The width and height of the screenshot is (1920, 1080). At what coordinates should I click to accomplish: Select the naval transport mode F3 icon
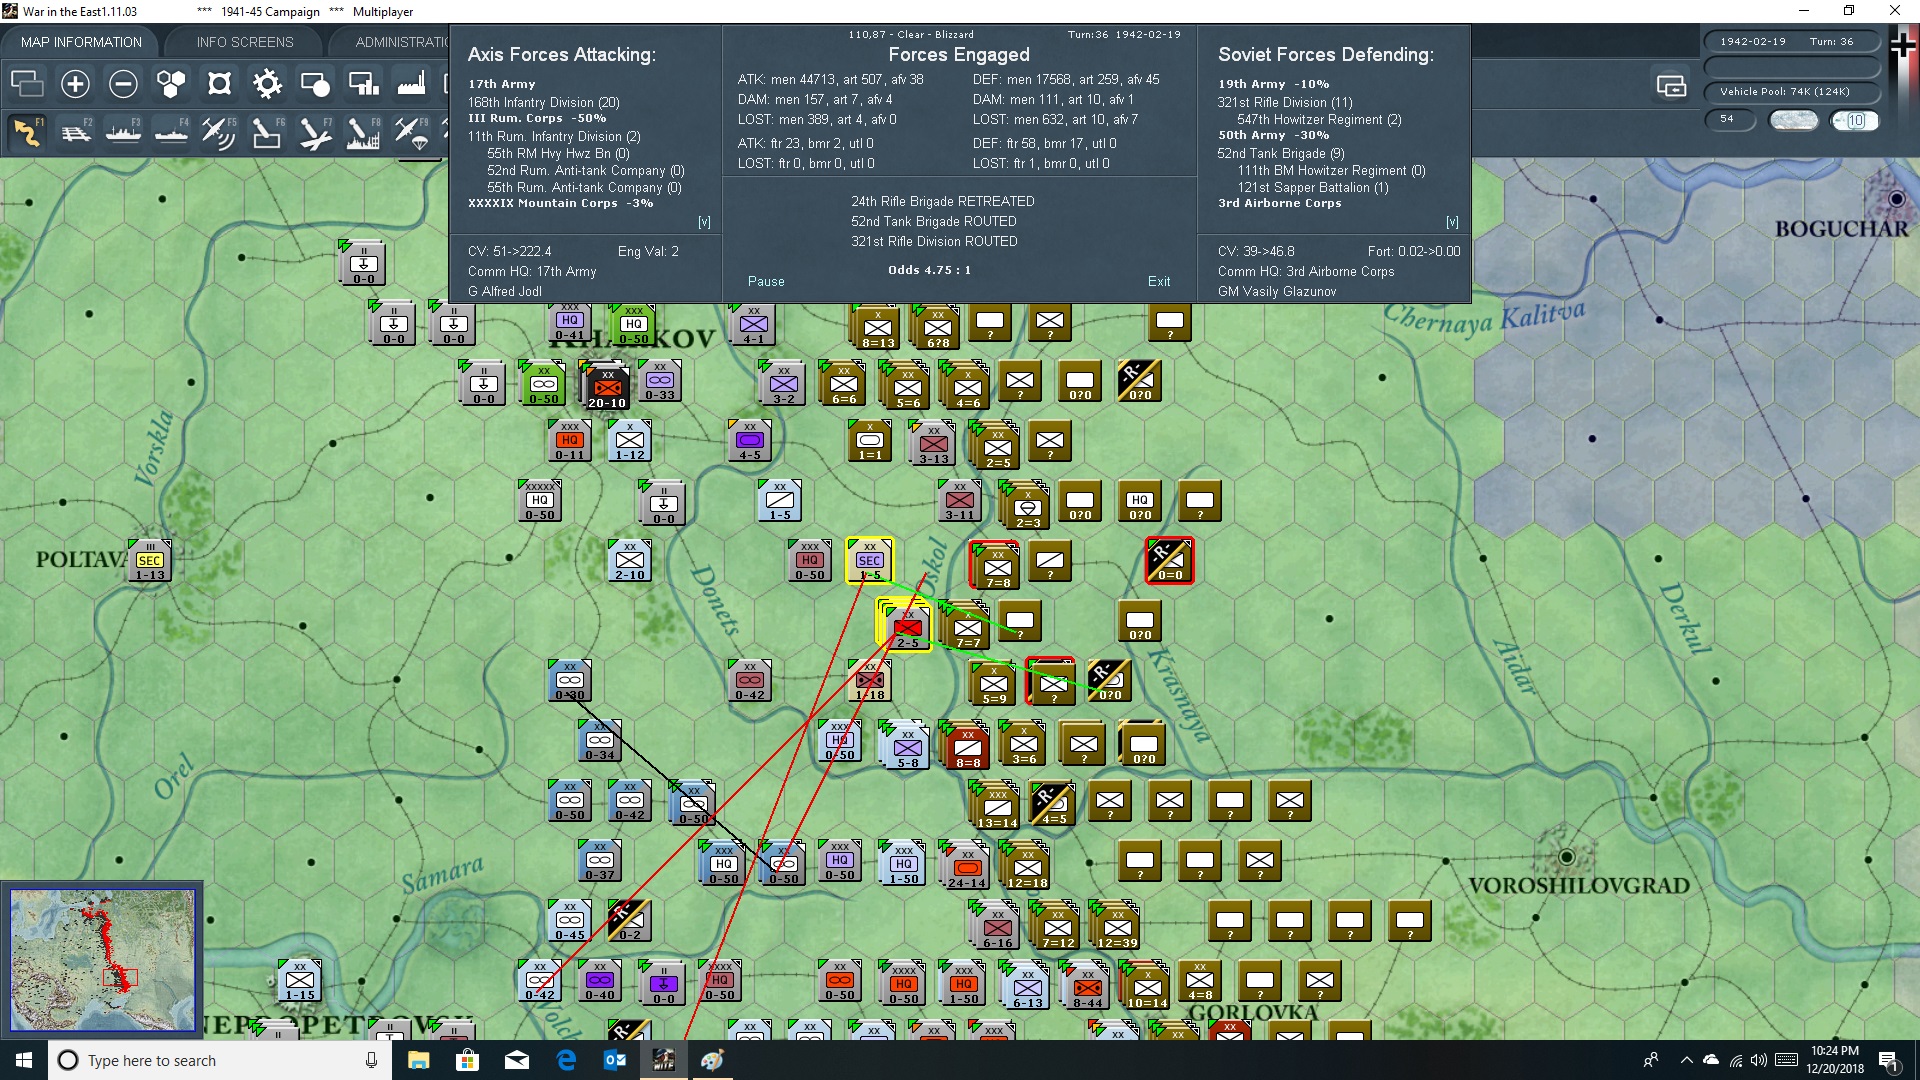pyautogui.click(x=123, y=133)
